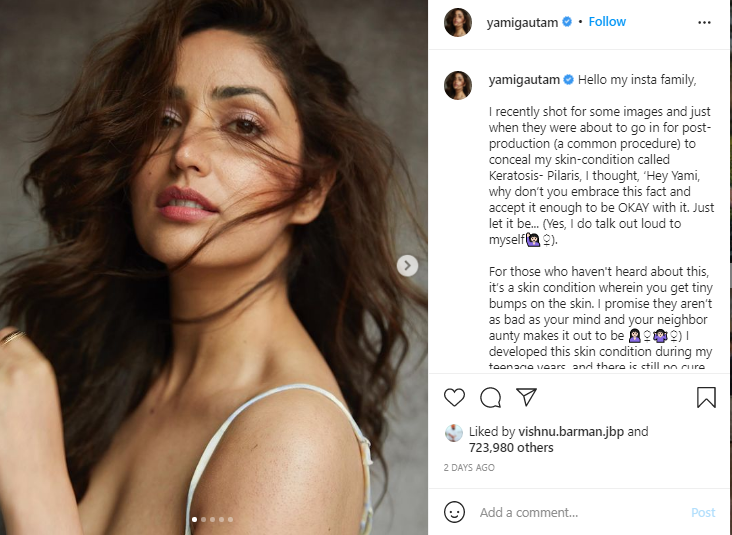
Task: Select the last carousel dot indicator
Action: [x=230, y=519]
